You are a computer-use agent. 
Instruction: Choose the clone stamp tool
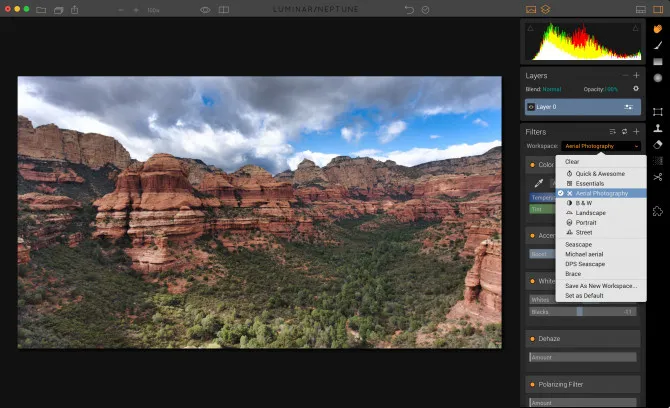(658, 128)
